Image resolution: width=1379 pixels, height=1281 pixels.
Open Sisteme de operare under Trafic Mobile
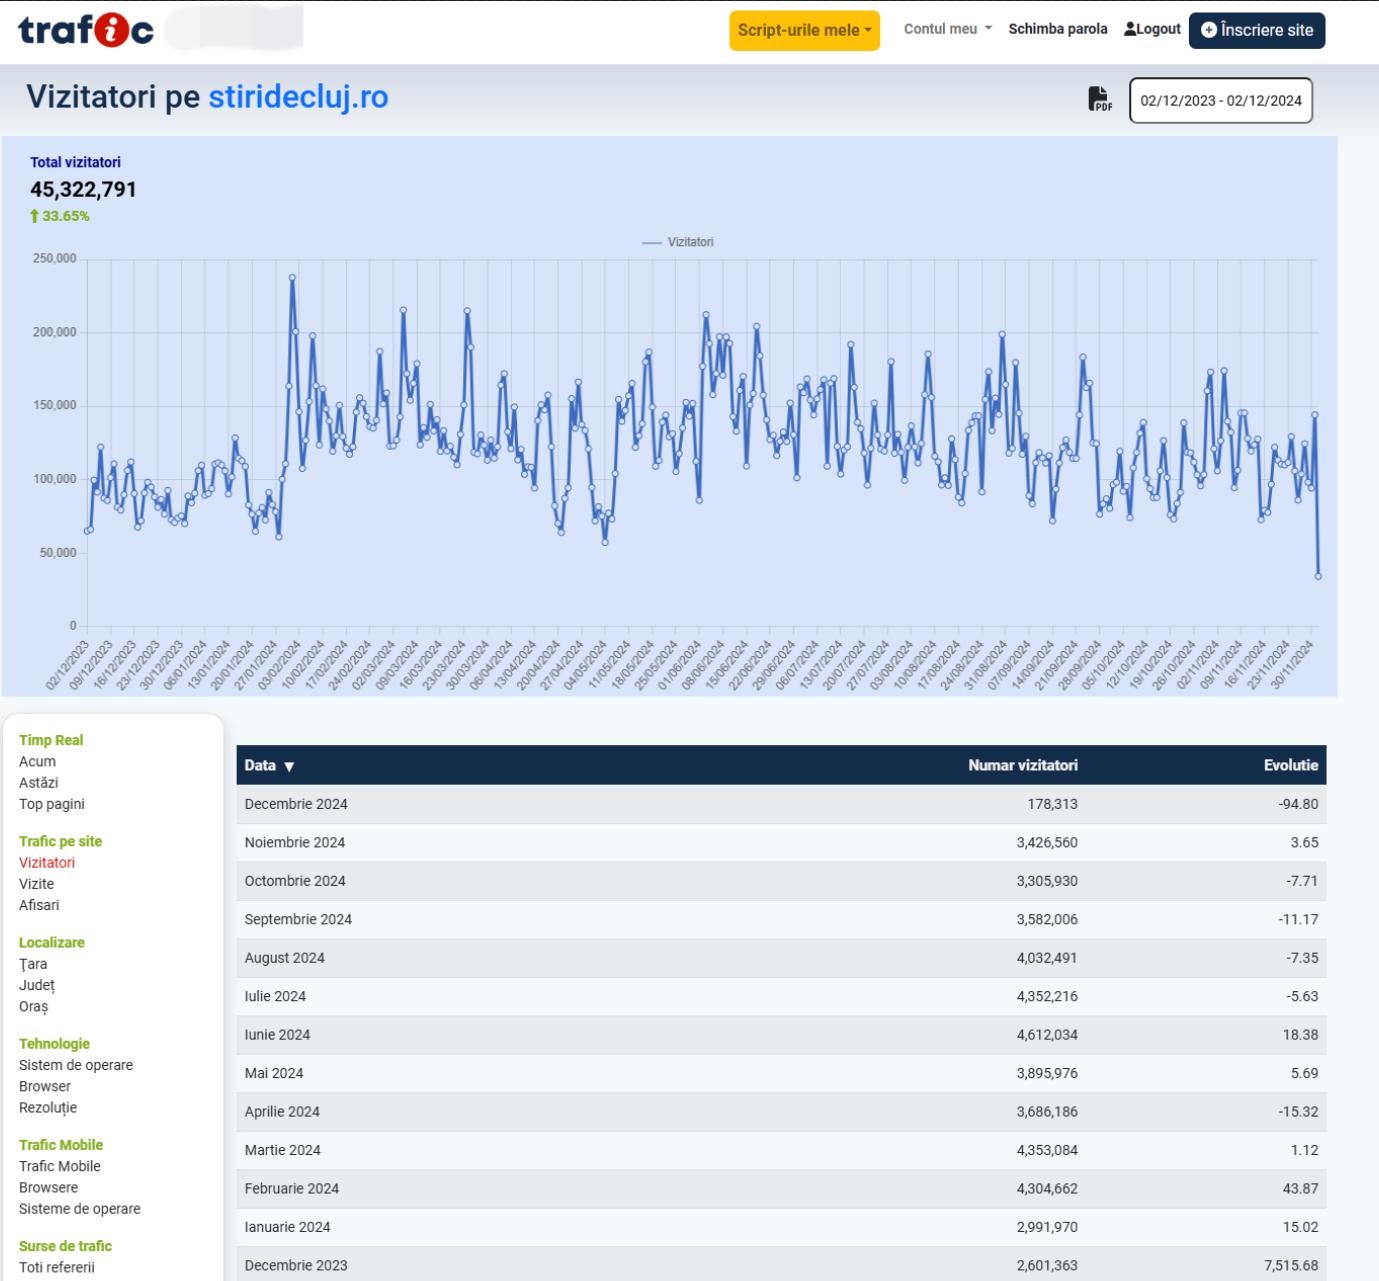click(x=80, y=1208)
